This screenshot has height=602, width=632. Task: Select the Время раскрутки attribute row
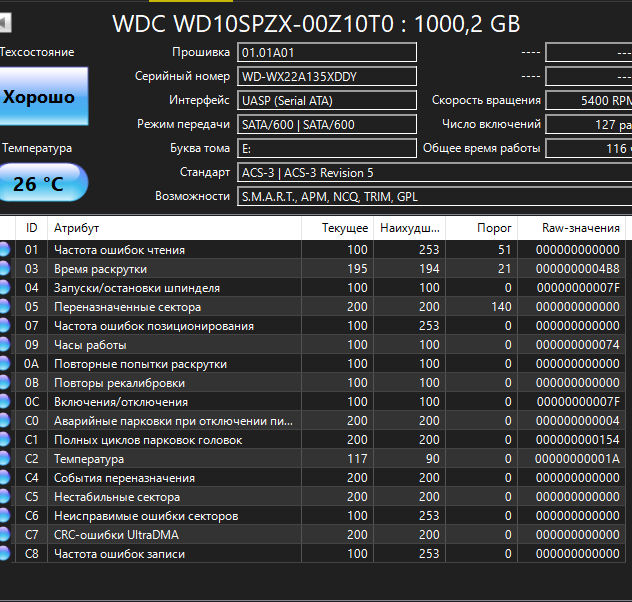313,269
